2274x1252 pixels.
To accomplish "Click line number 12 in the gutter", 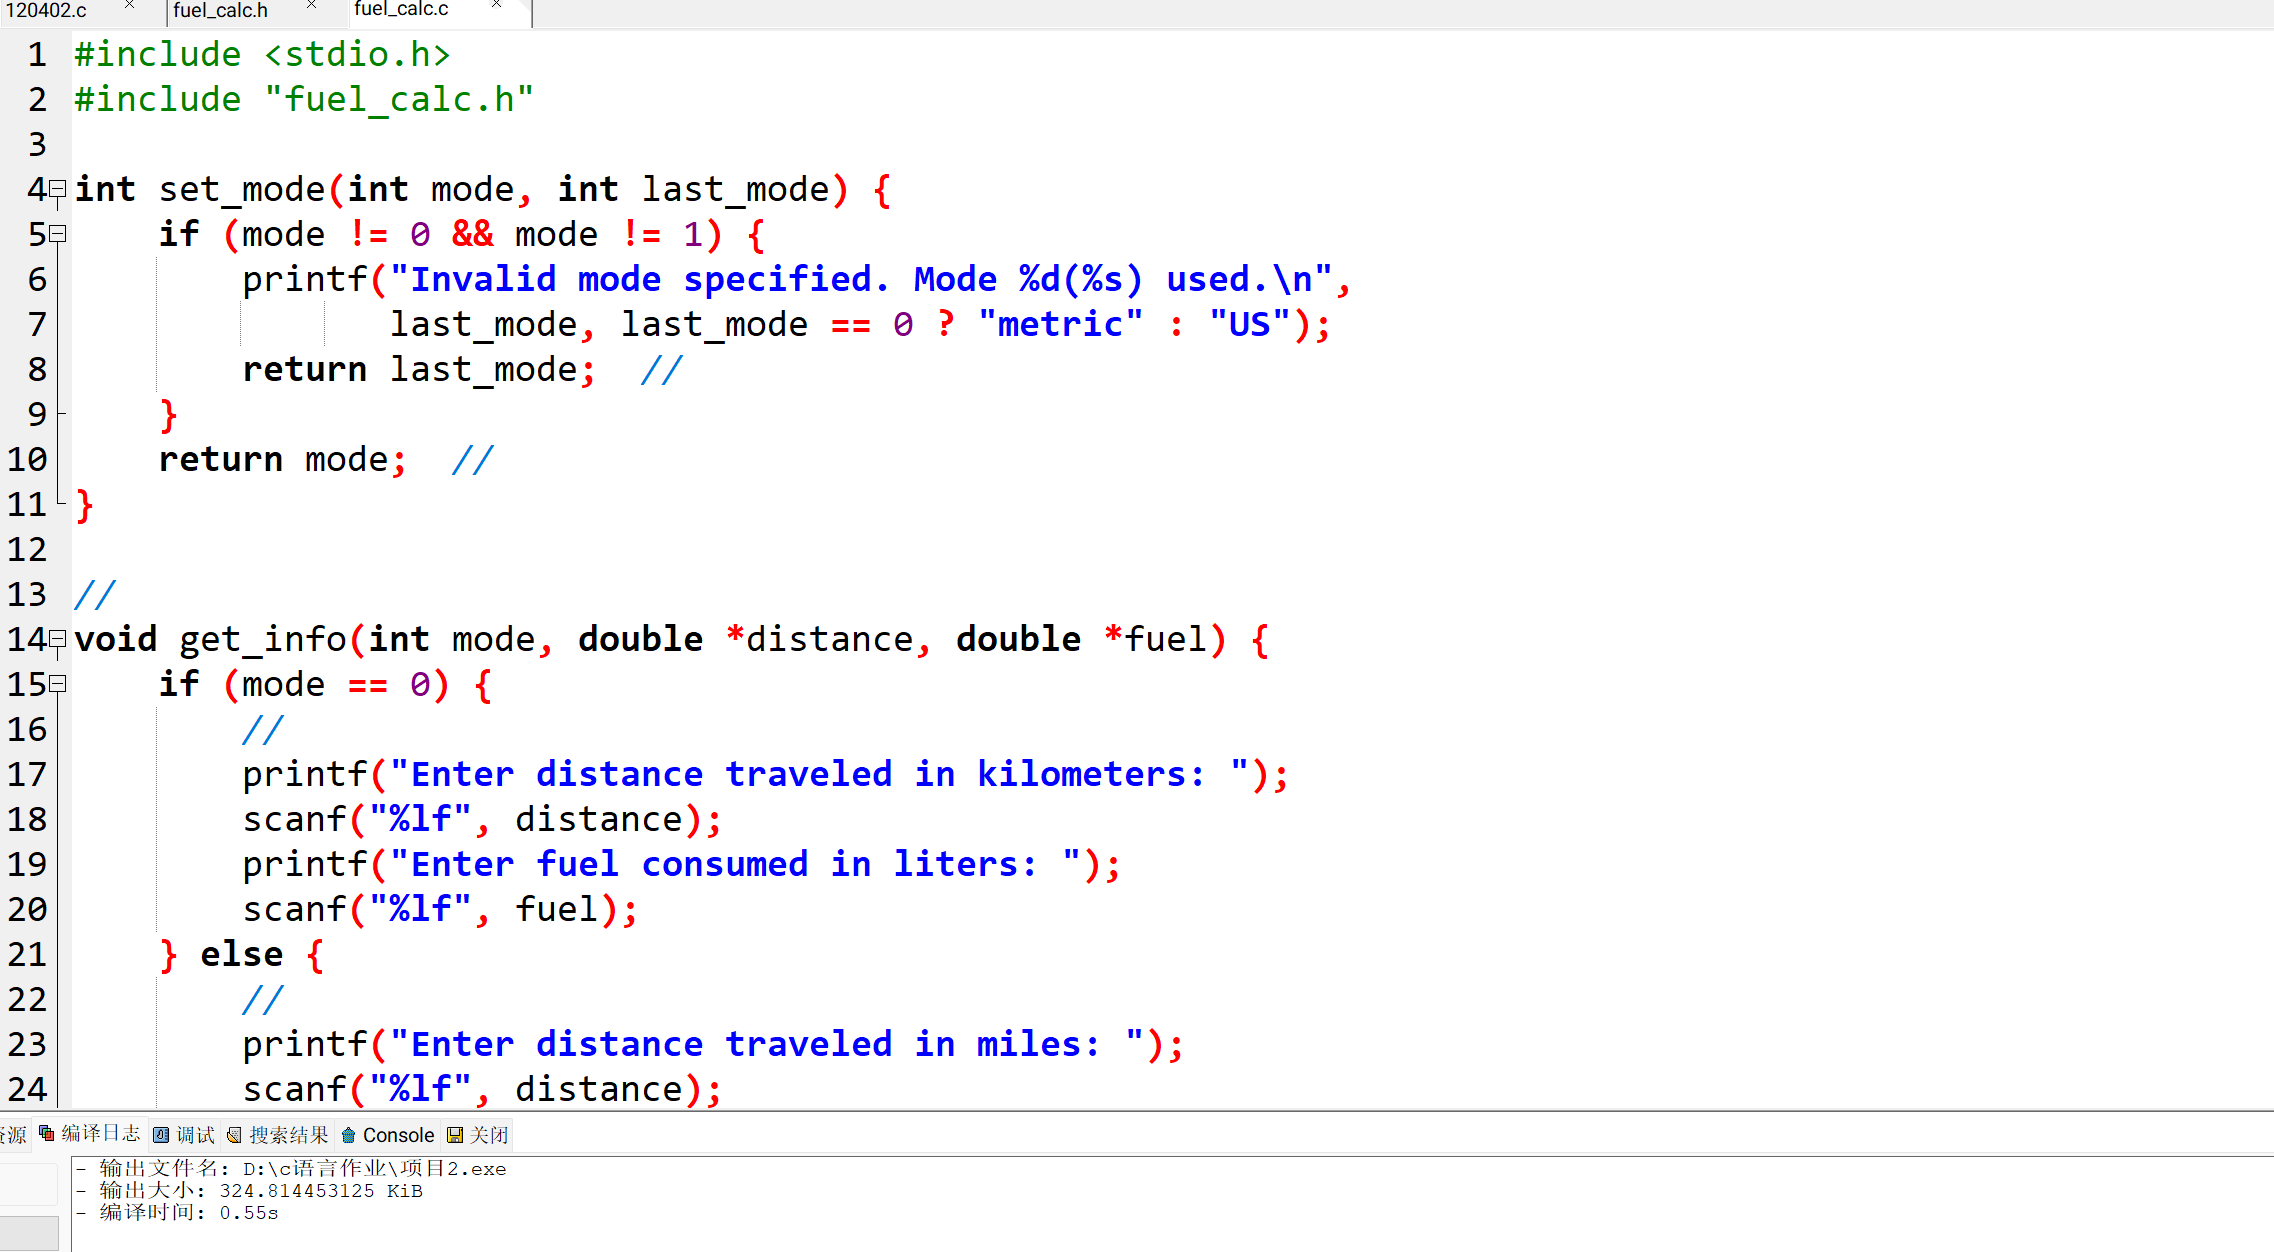I will [x=28, y=549].
